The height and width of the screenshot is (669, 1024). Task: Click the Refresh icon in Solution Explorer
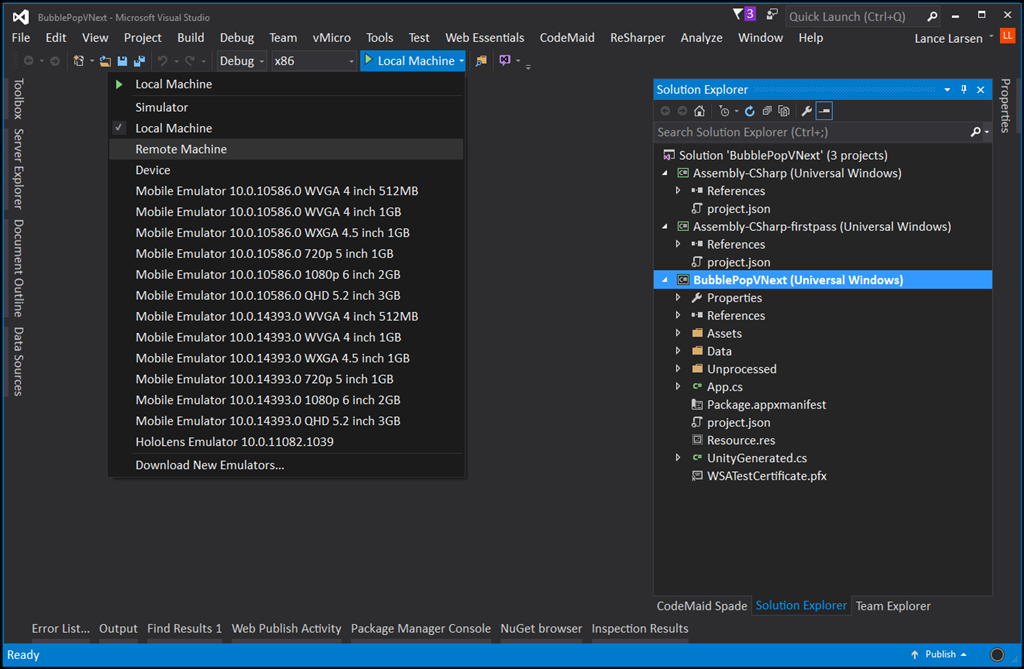pos(750,111)
